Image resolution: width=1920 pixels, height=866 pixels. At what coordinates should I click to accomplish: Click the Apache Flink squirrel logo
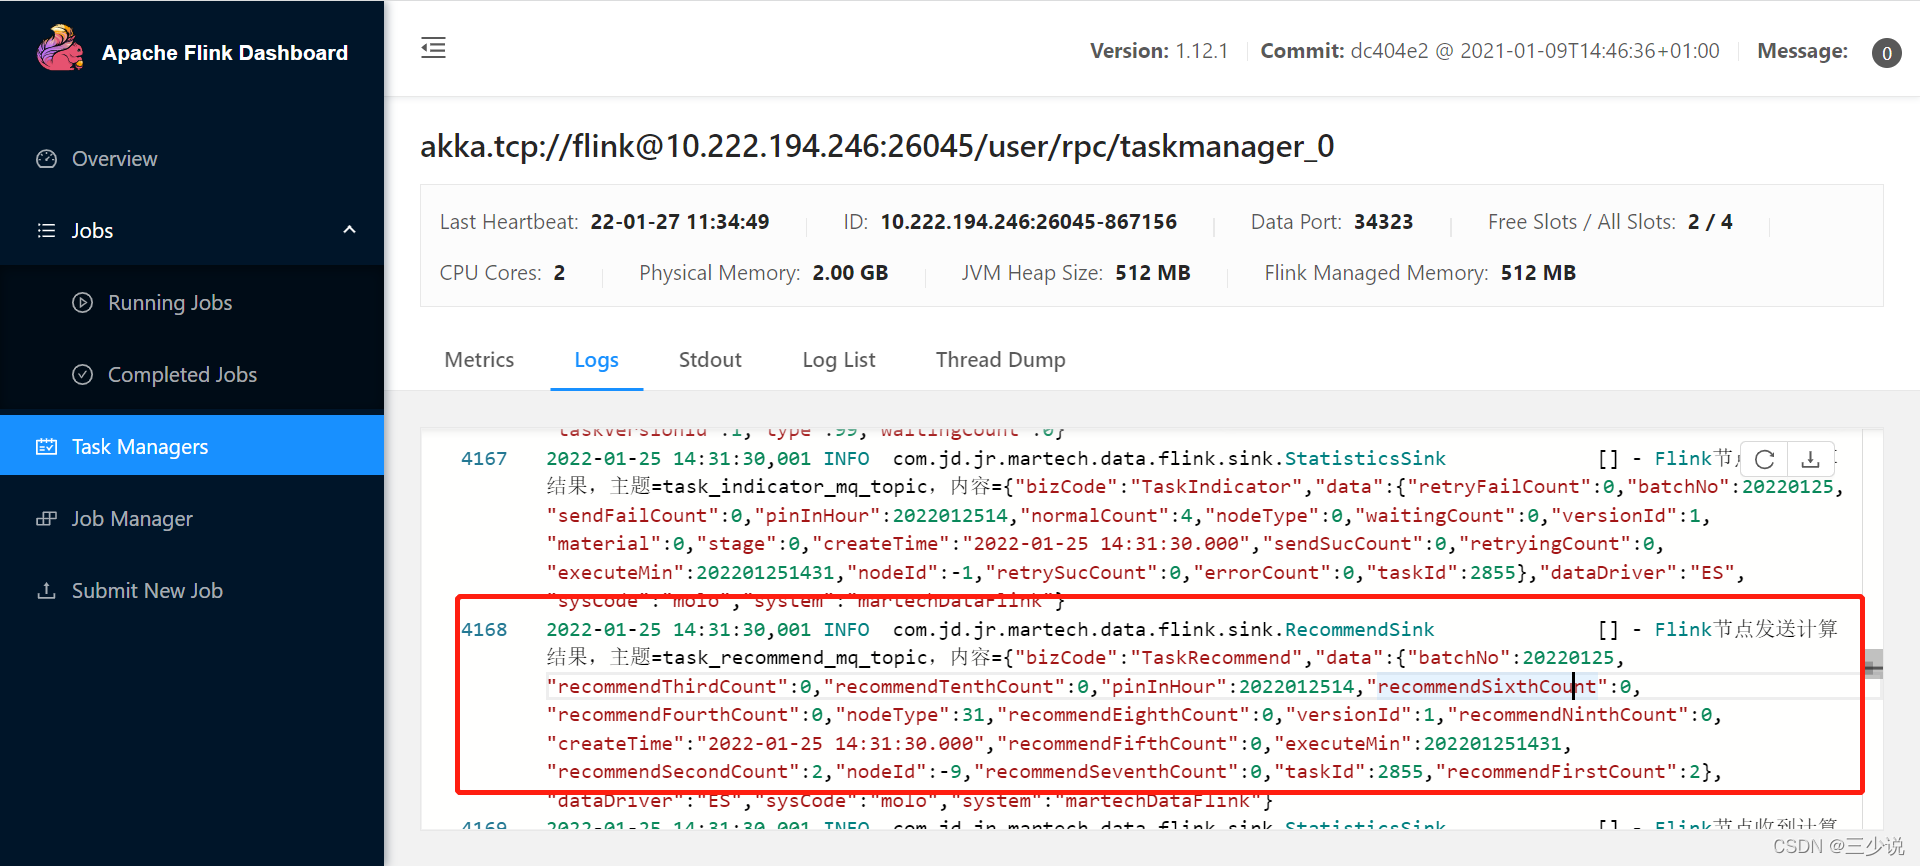point(60,48)
